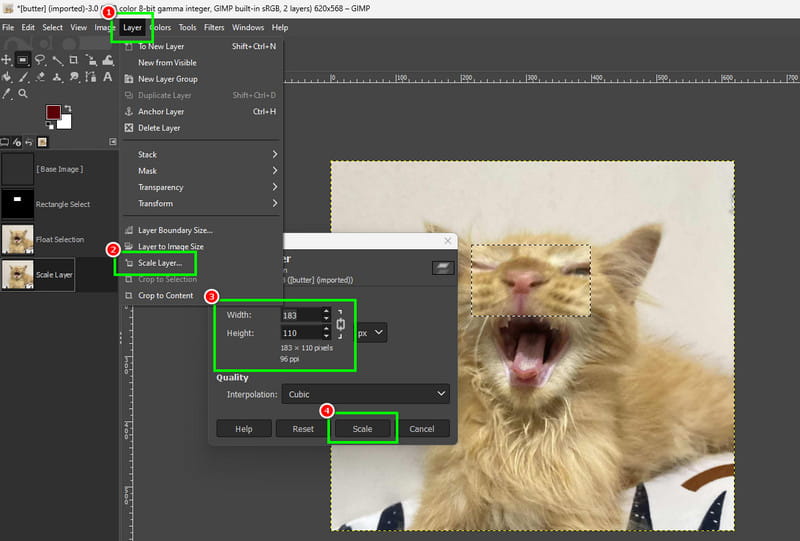The height and width of the screenshot is (541, 800).
Task: Click the Width input field
Action: (301, 315)
